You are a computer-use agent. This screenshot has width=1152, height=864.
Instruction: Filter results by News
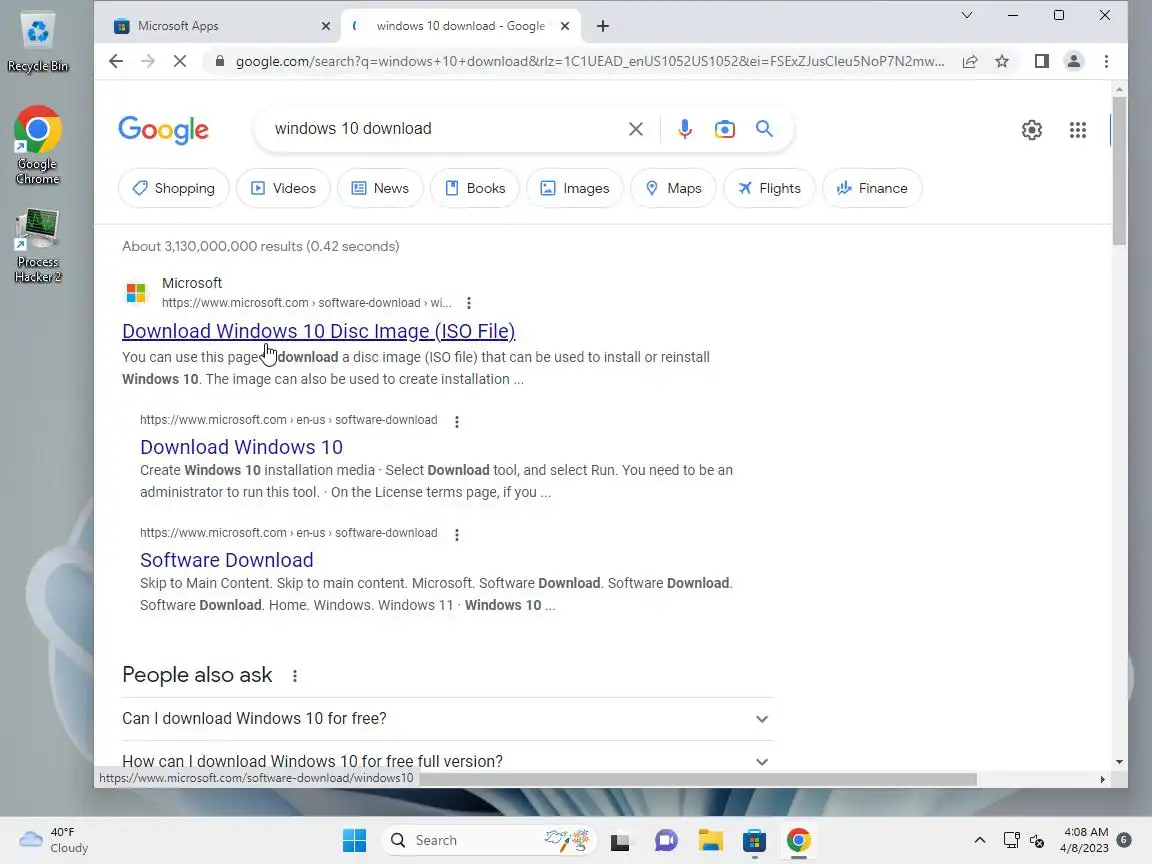click(x=380, y=188)
